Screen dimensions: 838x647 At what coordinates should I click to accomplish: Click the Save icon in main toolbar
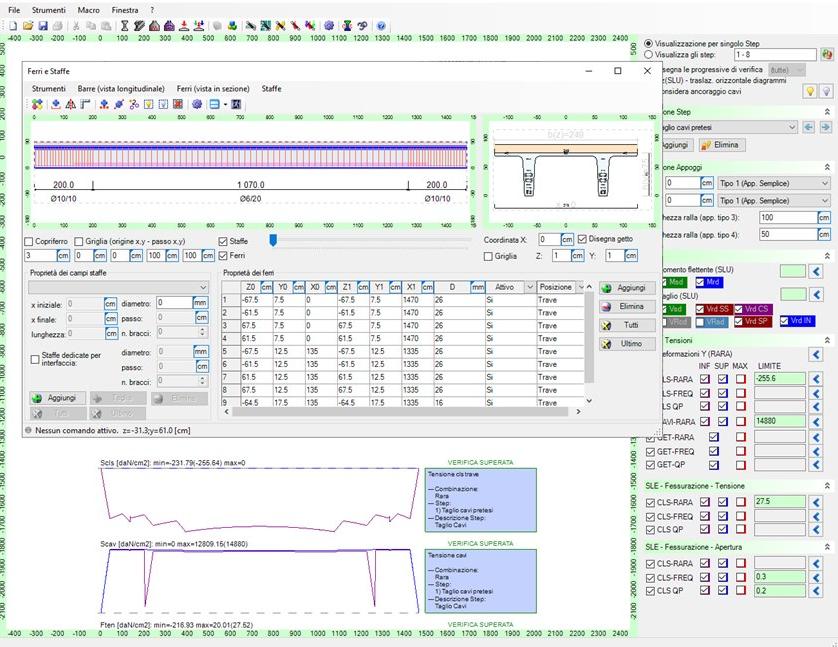tap(43, 26)
